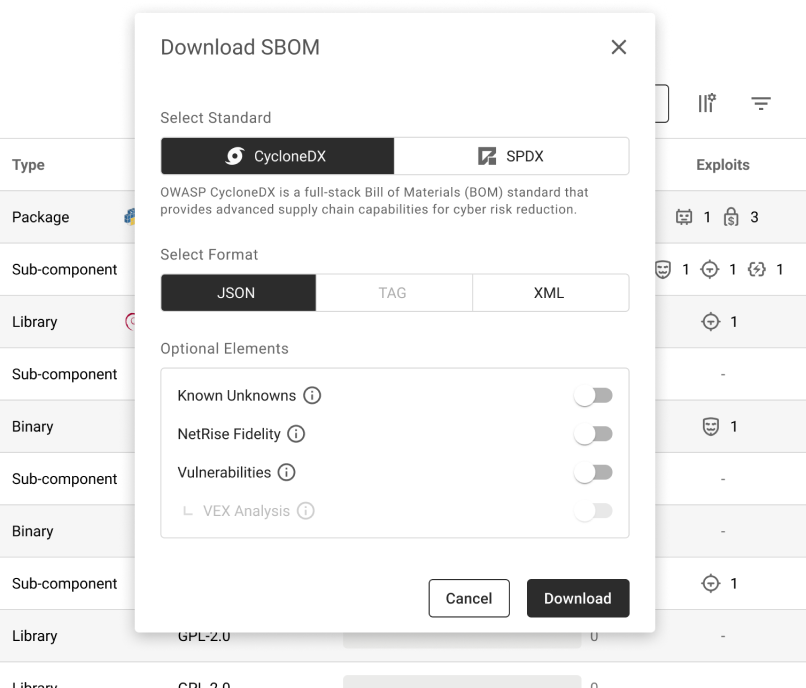Click the SPDX logo icon
Screen dimensions: 806x688
click(487, 156)
